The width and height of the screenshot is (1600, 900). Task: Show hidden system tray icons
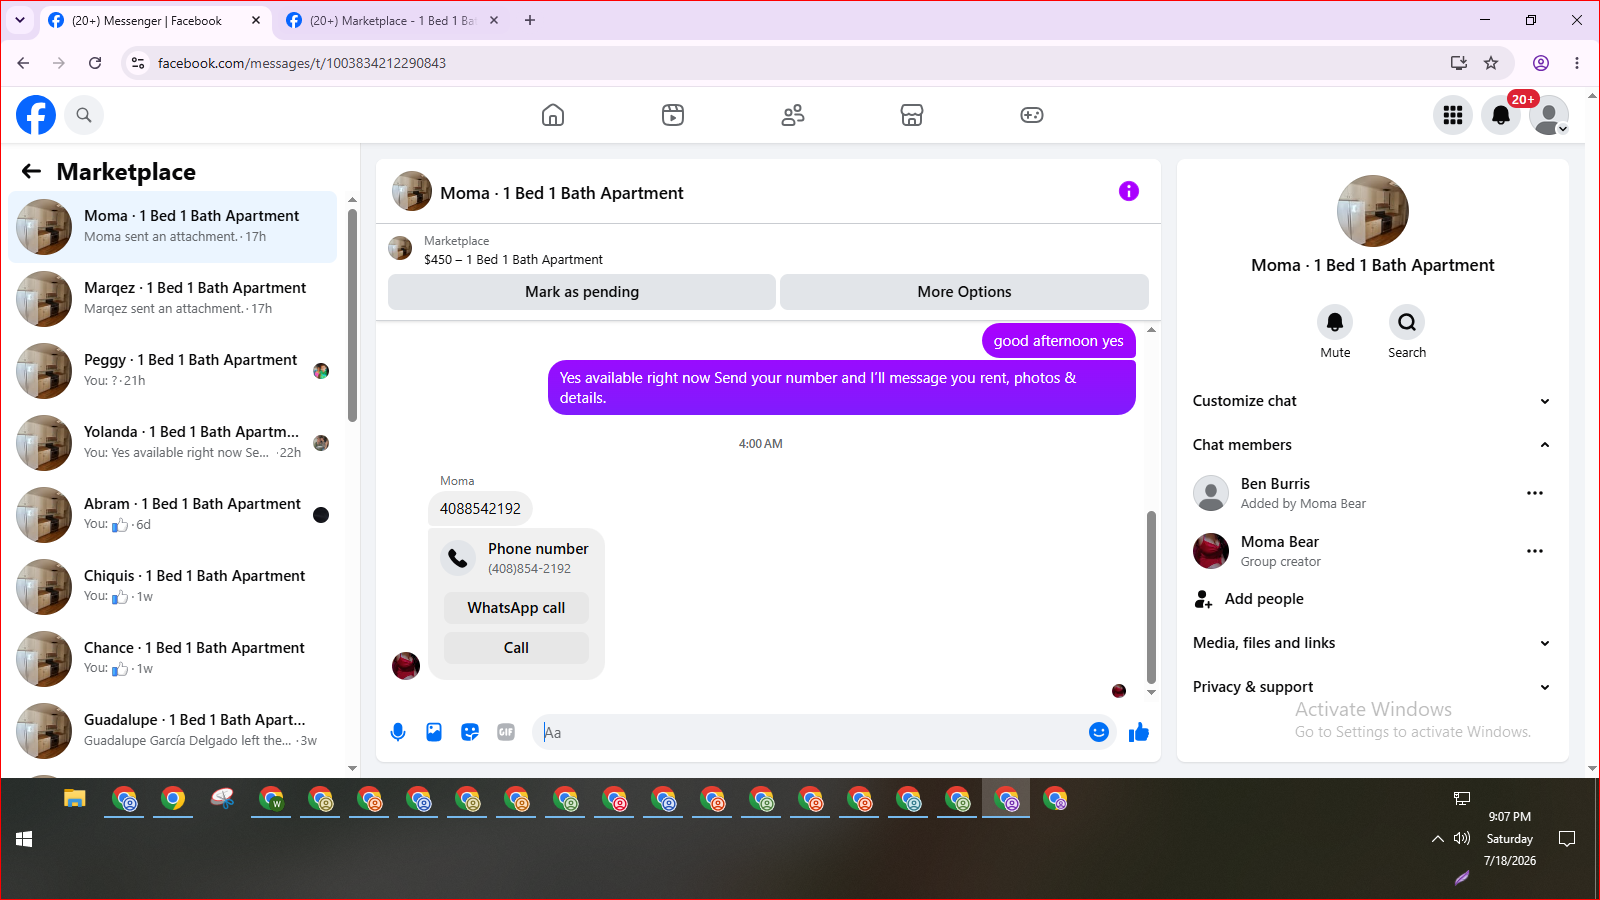point(1437,839)
